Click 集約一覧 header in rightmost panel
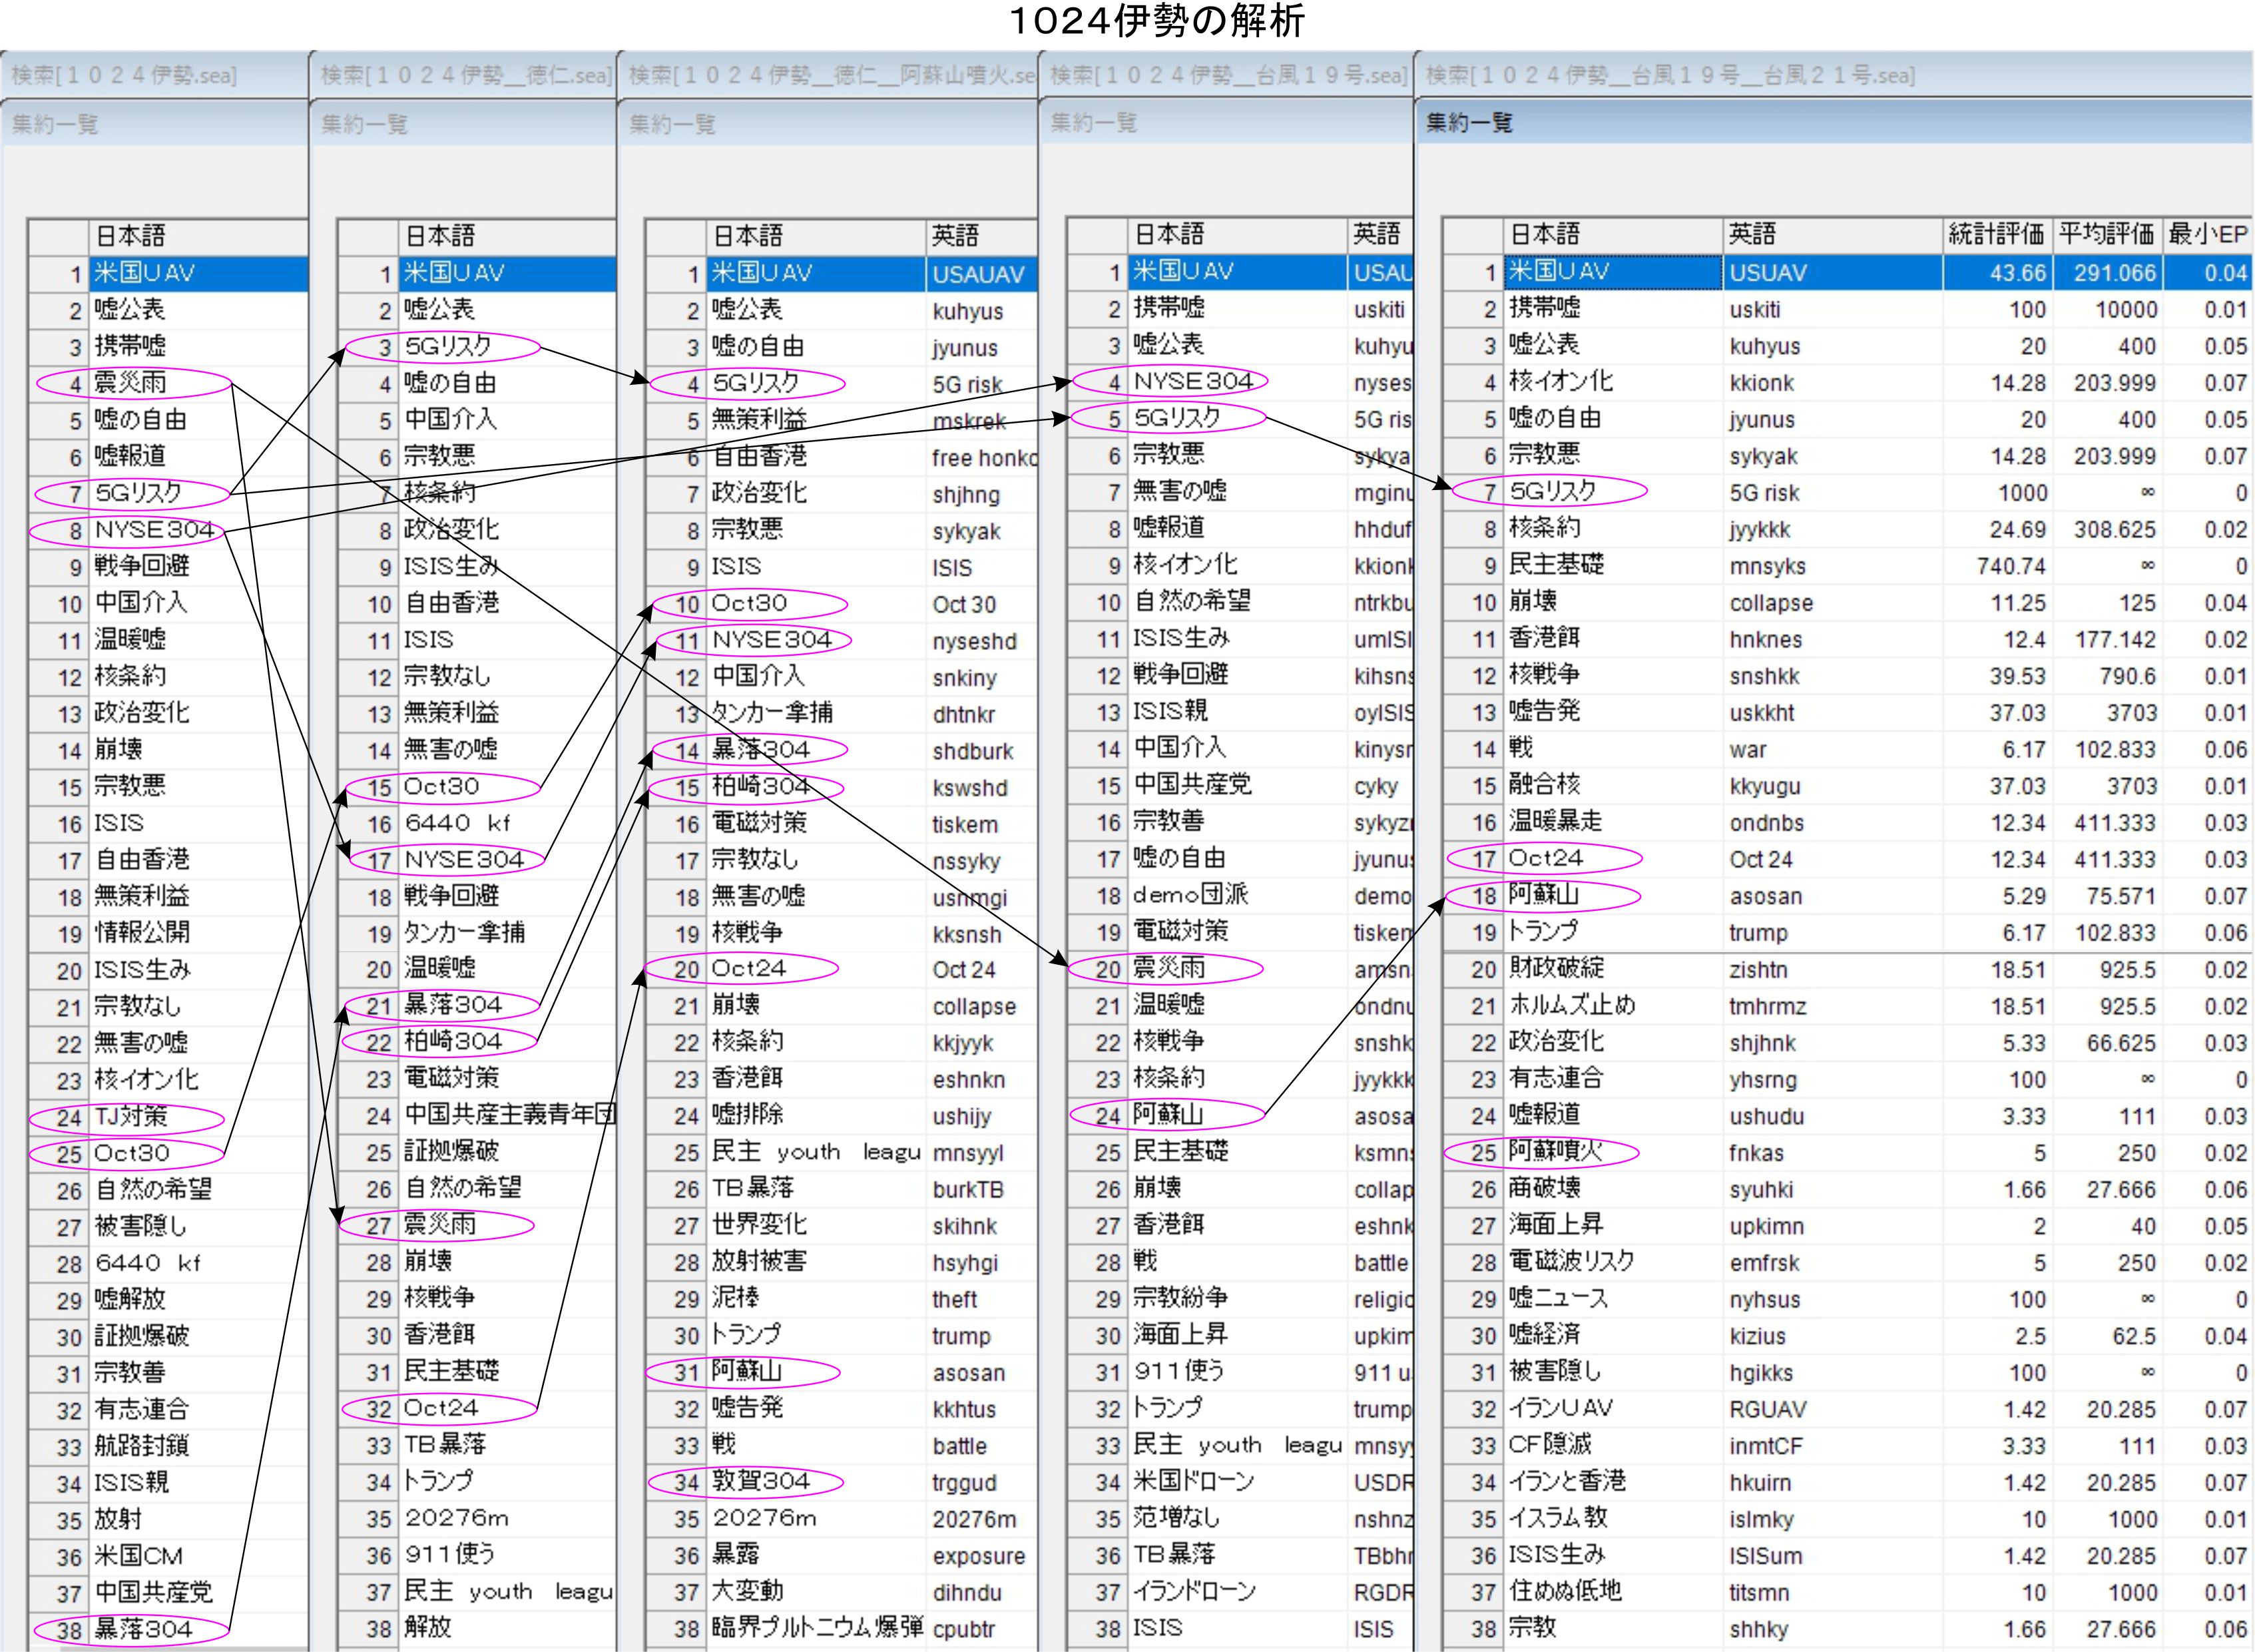Image resolution: width=2255 pixels, height=1652 pixels. click(1469, 123)
